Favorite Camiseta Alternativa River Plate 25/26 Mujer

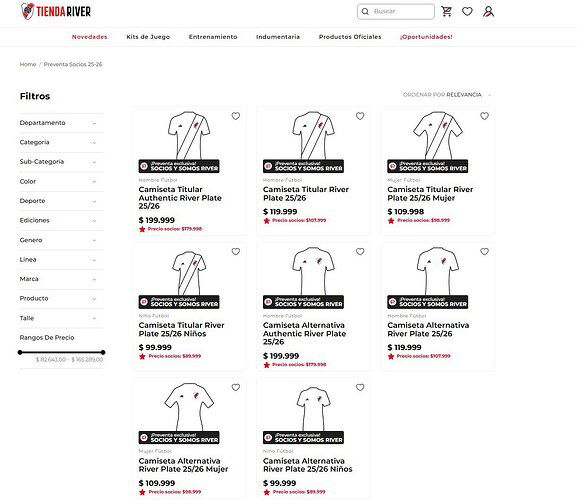click(236, 387)
